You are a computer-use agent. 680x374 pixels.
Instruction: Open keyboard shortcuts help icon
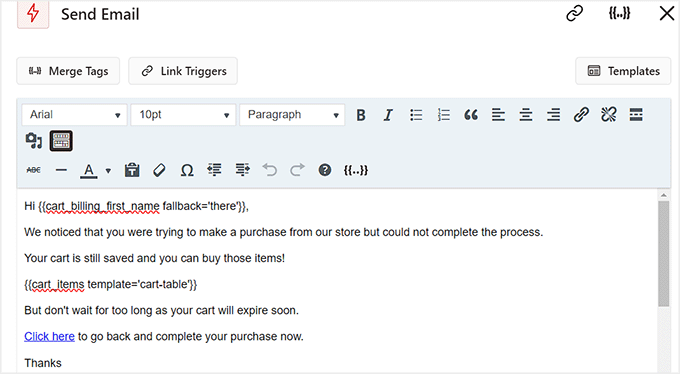coord(325,170)
